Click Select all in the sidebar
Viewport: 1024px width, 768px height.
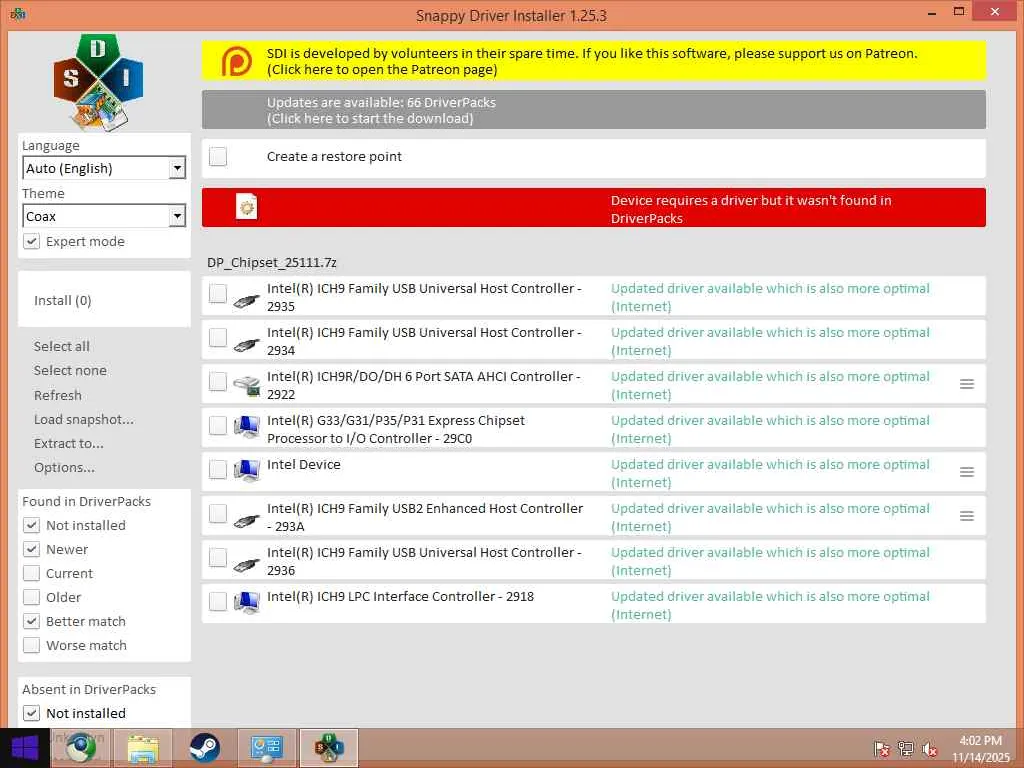(62, 346)
